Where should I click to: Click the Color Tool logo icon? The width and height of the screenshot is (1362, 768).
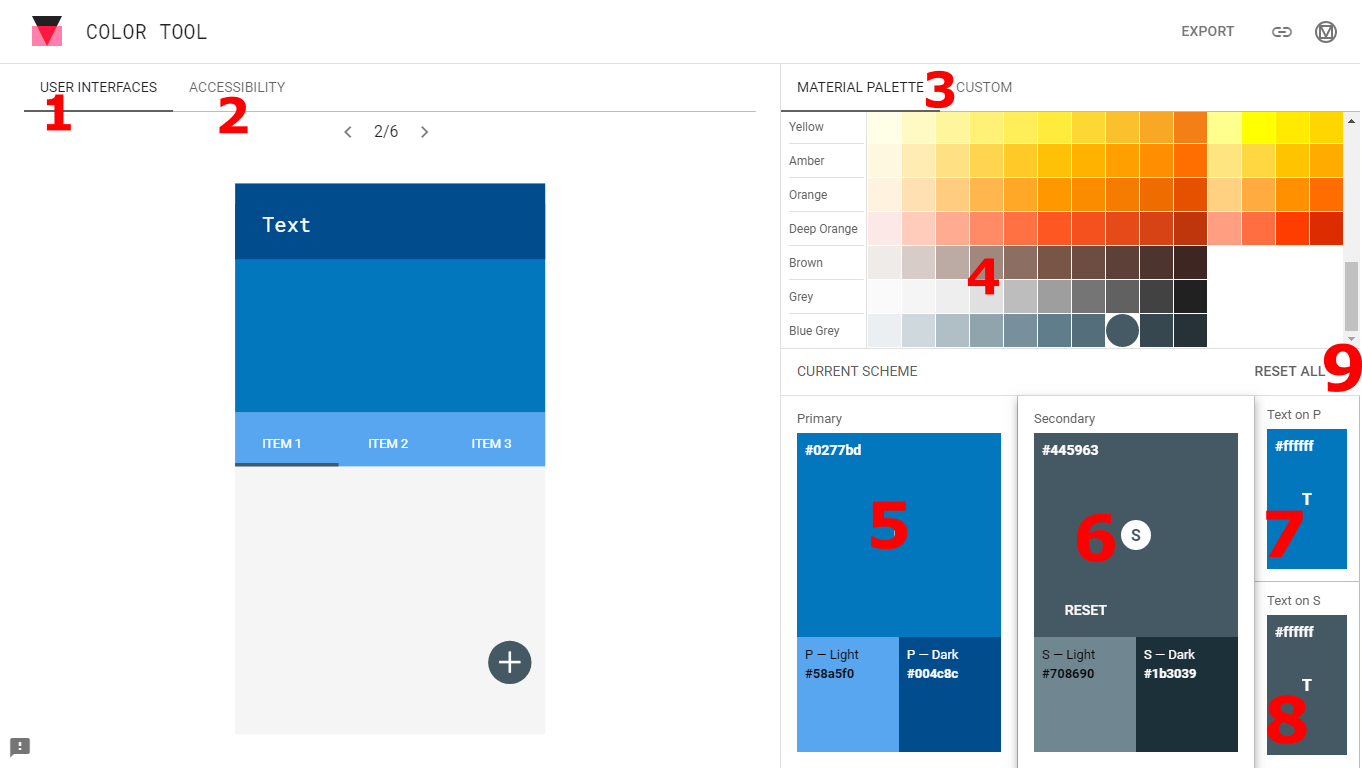pos(46,29)
